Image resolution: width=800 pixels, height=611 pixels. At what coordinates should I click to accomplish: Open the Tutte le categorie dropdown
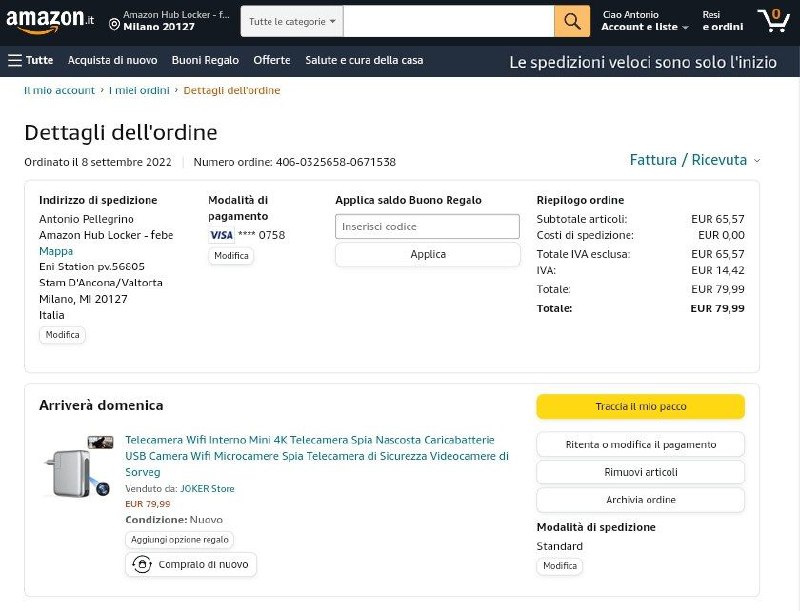[x=292, y=21]
